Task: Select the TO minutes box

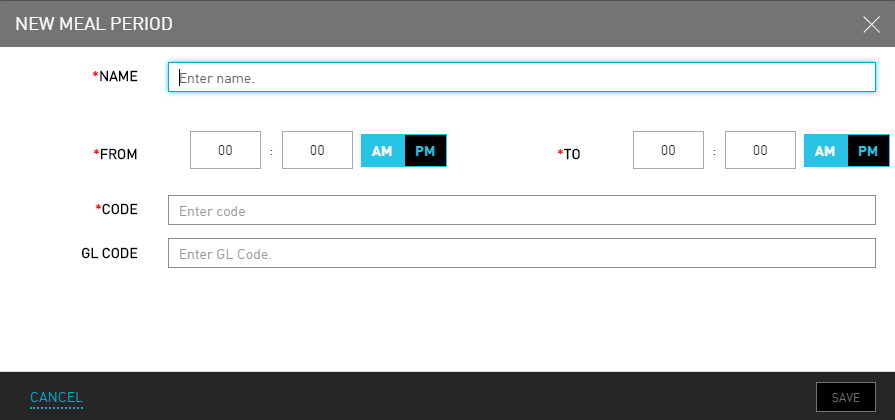Action: tap(760, 150)
